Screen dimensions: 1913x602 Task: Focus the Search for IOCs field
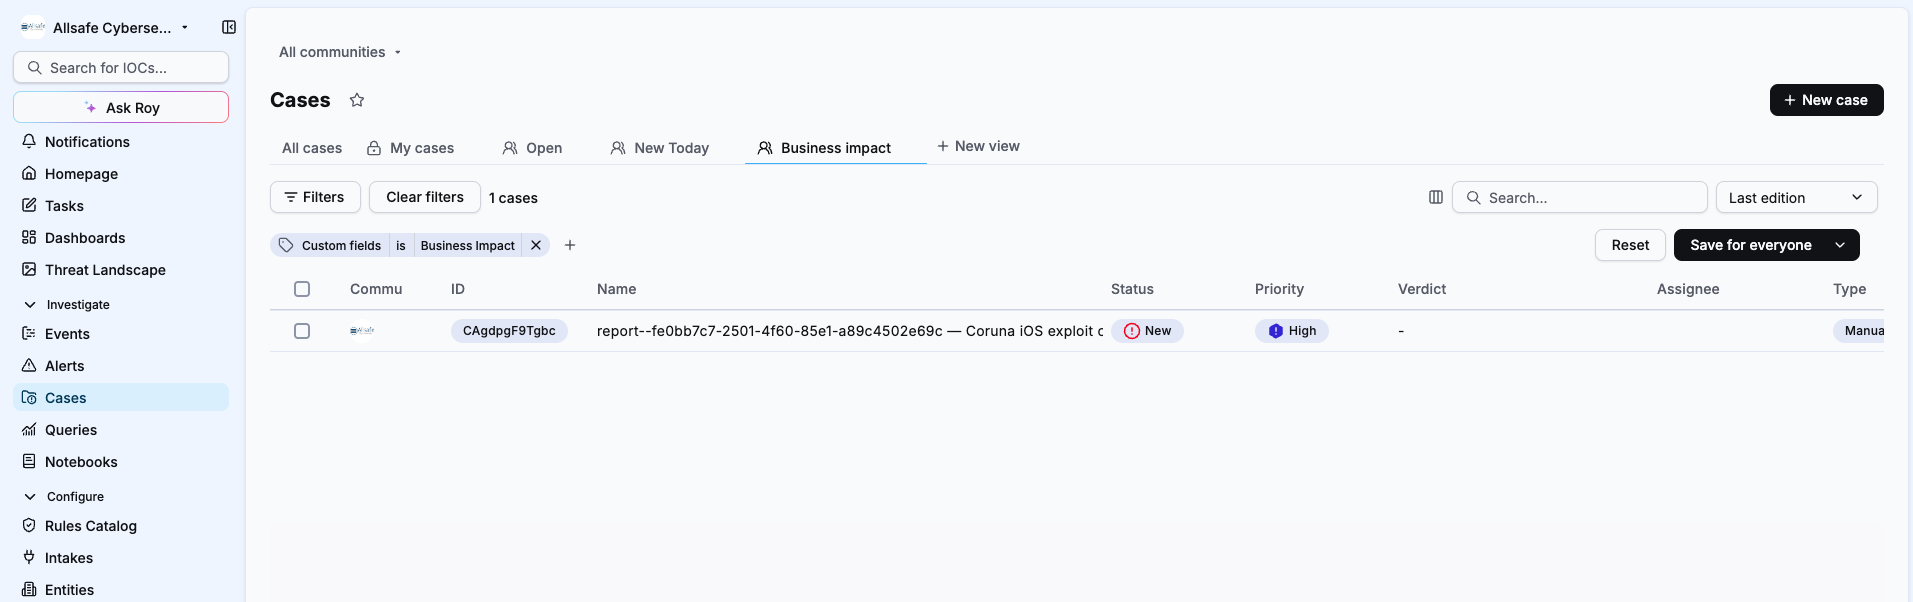121,67
